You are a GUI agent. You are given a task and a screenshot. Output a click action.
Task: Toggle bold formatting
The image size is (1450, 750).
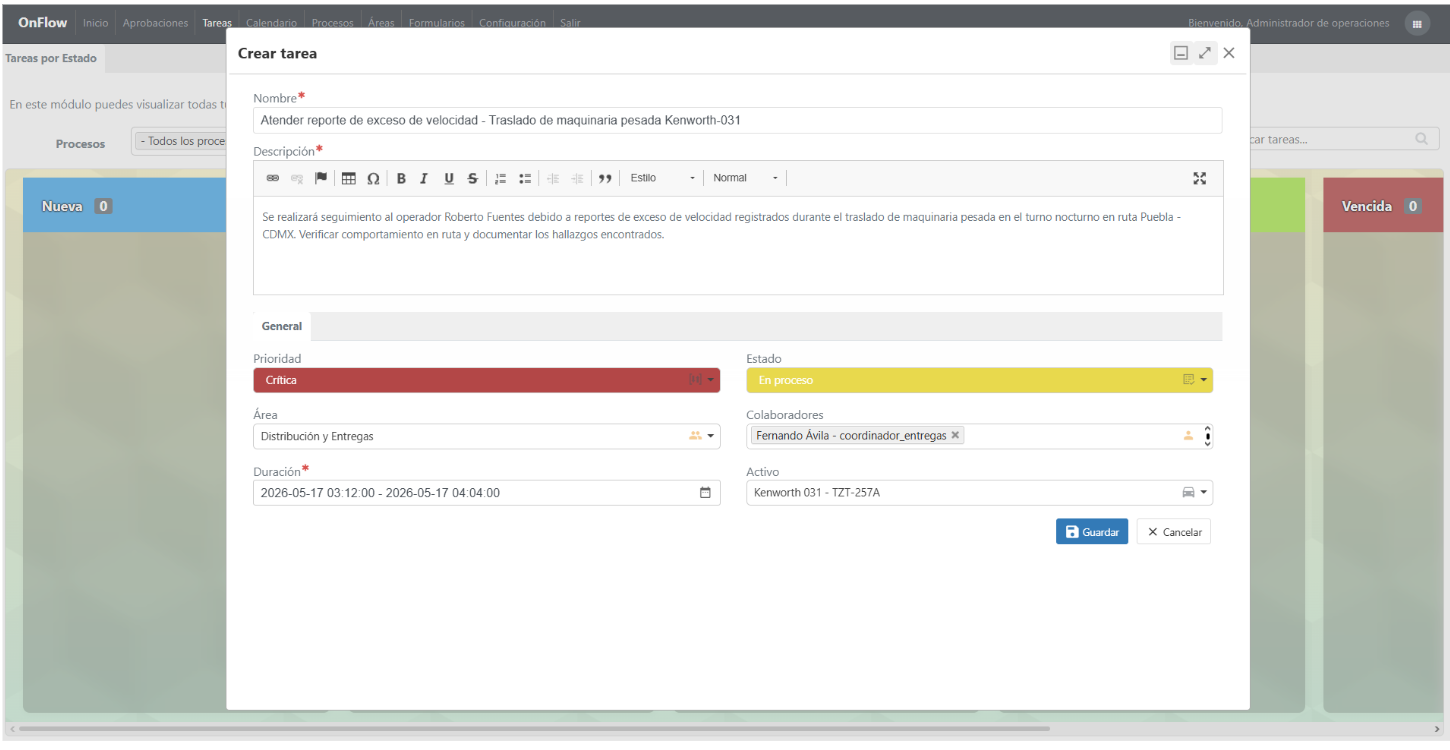401,178
